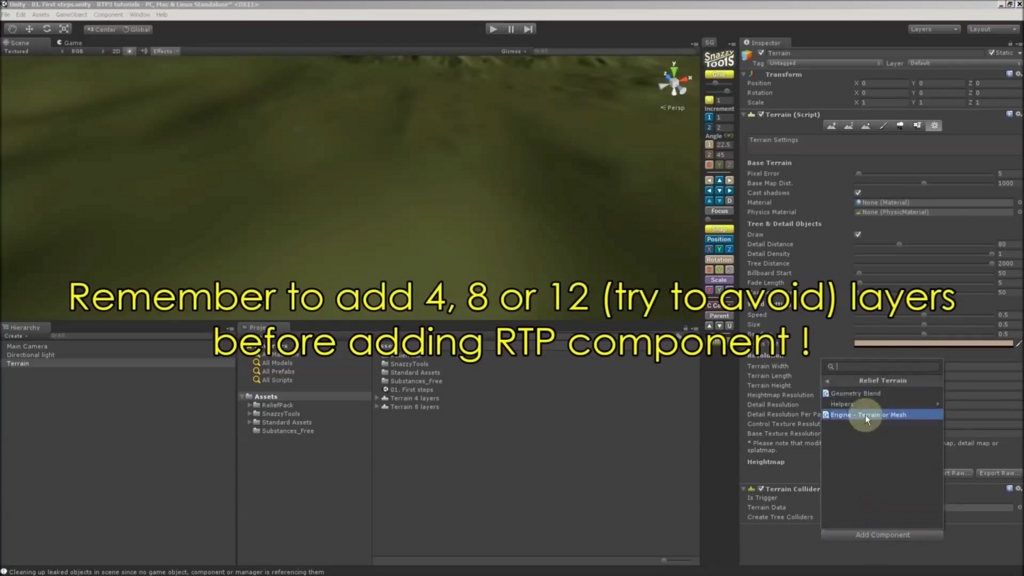The height and width of the screenshot is (576, 1024).
Task: Select the Paint Details terrain tool
Action: coord(917,125)
